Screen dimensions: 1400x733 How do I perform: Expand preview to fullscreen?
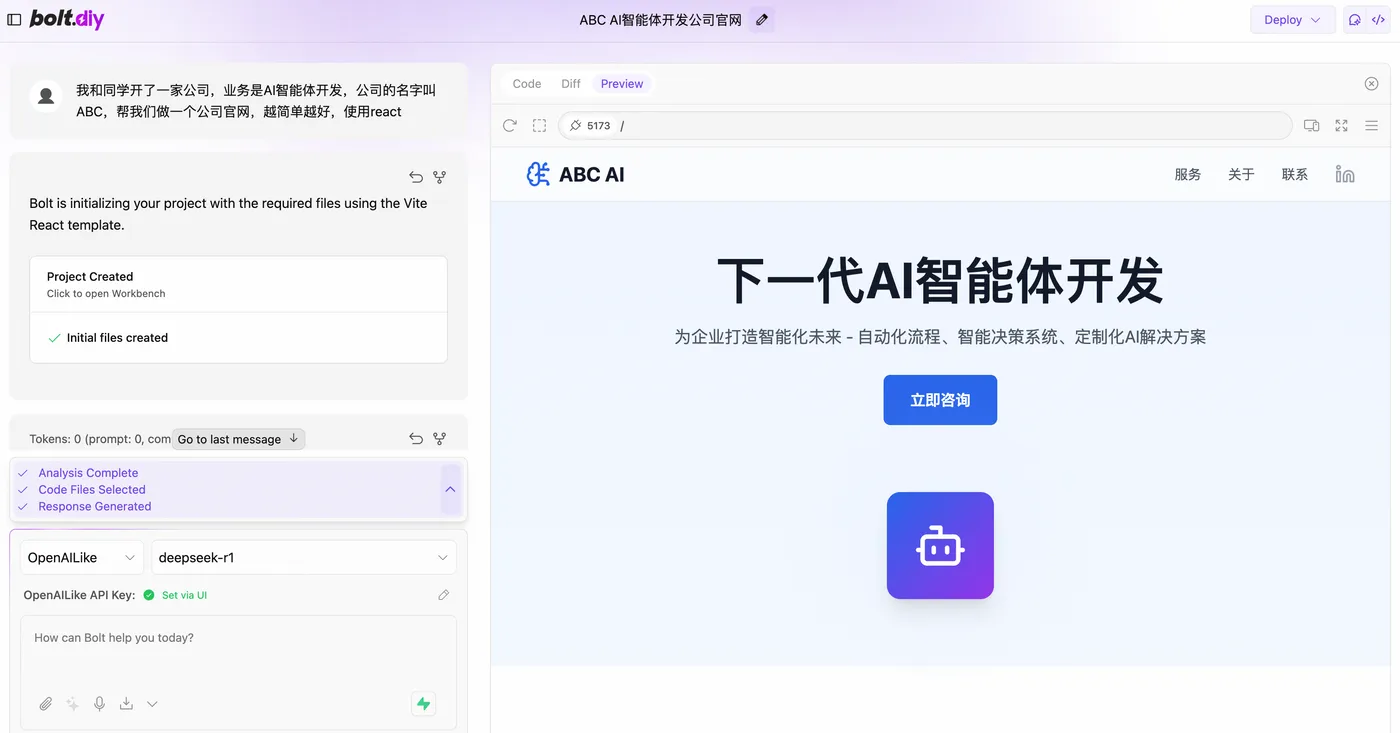(x=1342, y=126)
